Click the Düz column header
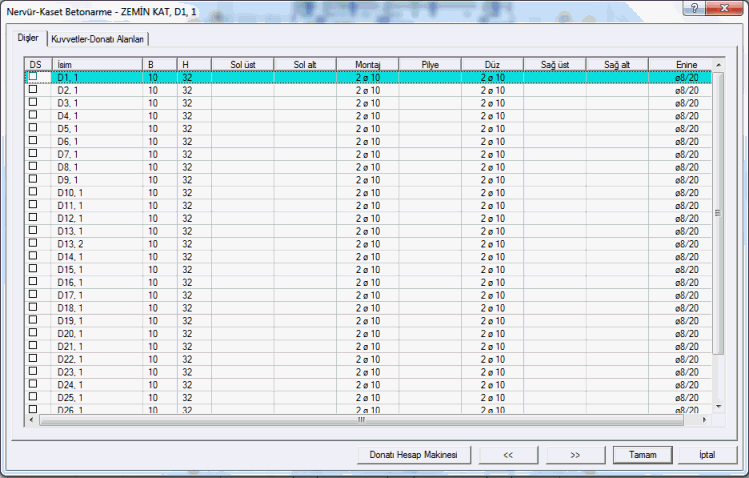The image size is (749, 478). 492,64
